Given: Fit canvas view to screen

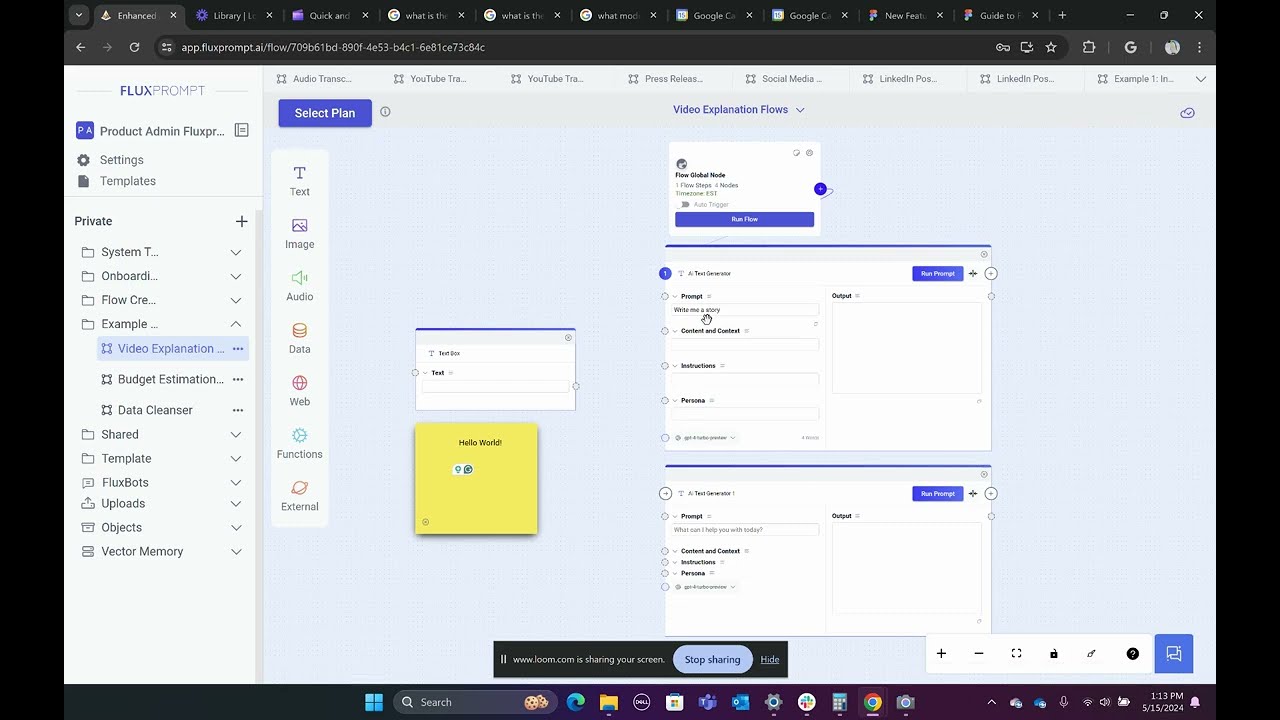Looking at the screenshot, I should [1016, 654].
